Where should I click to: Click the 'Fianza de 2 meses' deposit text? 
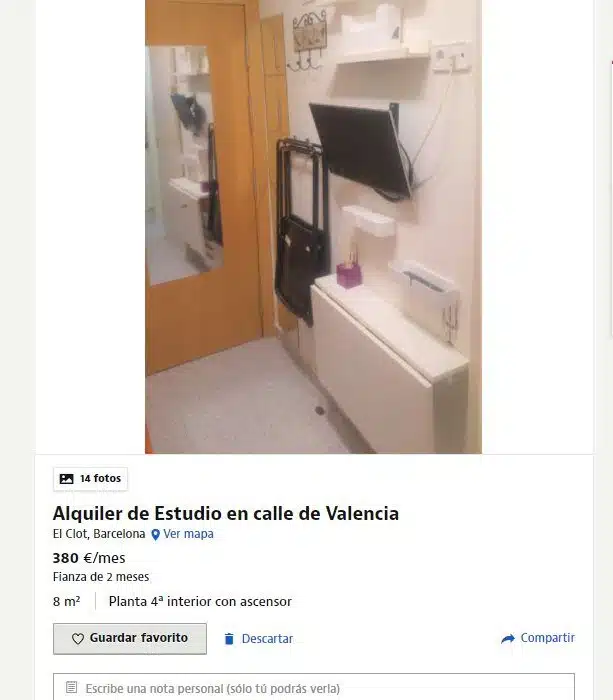click(101, 577)
